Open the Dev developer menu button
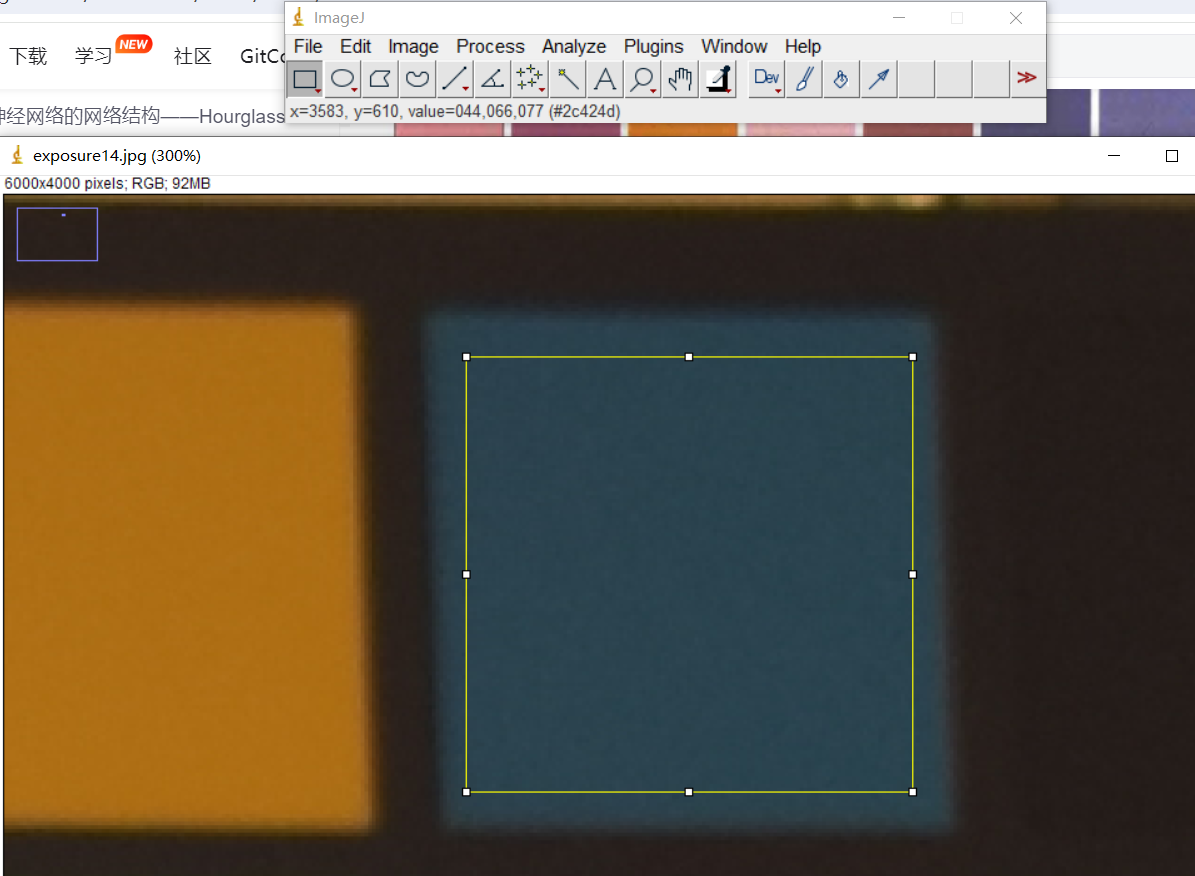Screen dimensions: 1195x876 tap(767, 79)
